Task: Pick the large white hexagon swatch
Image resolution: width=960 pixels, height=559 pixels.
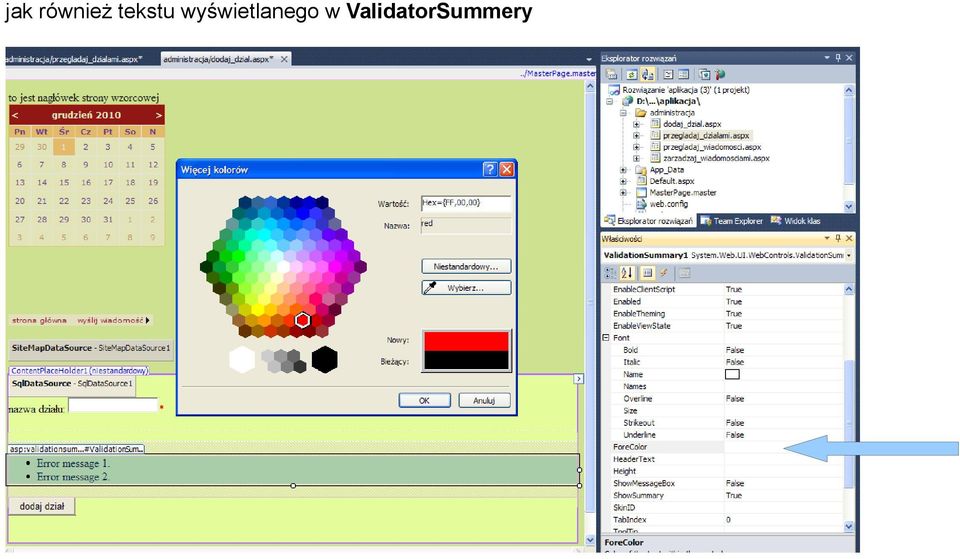Action: [x=242, y=359]
